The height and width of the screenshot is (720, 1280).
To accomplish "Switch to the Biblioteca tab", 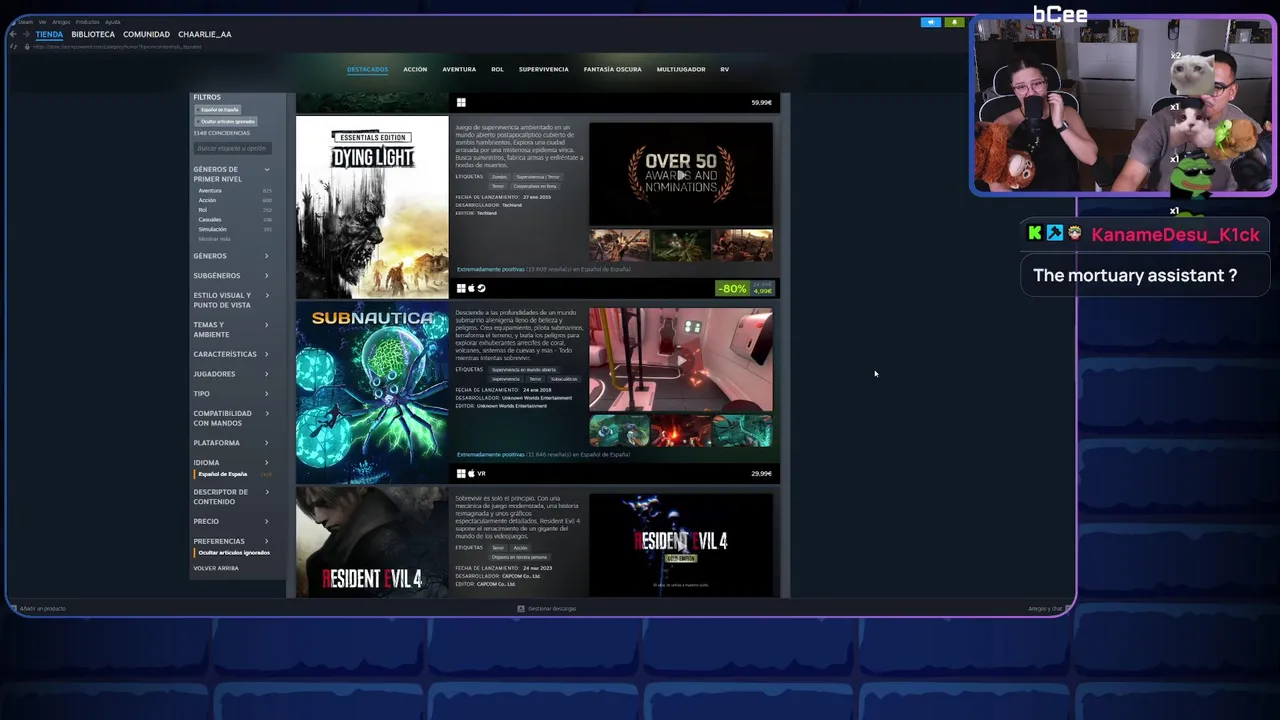I will (x=93, y=34).
